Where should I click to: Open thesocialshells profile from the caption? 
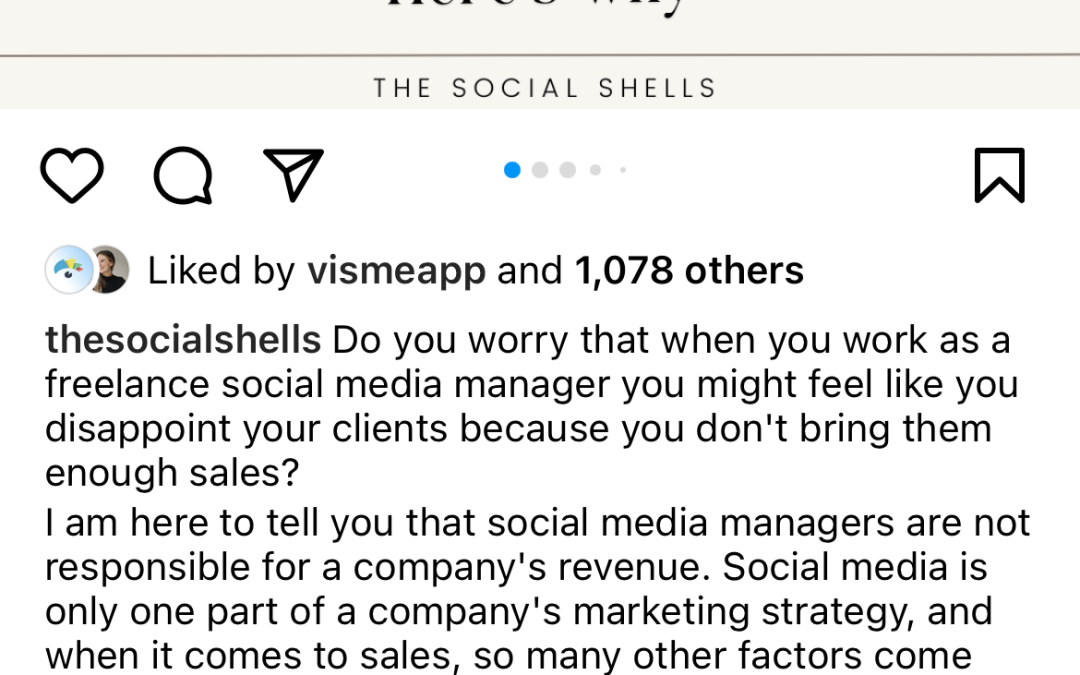click(183, 340)
